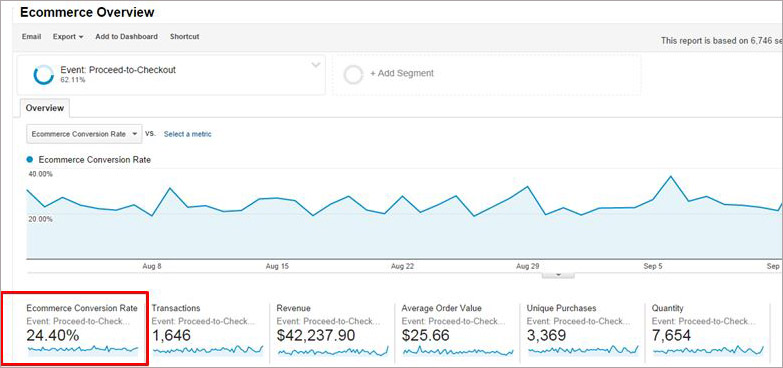Click the Sep 5 date label

tap(653, 267)
